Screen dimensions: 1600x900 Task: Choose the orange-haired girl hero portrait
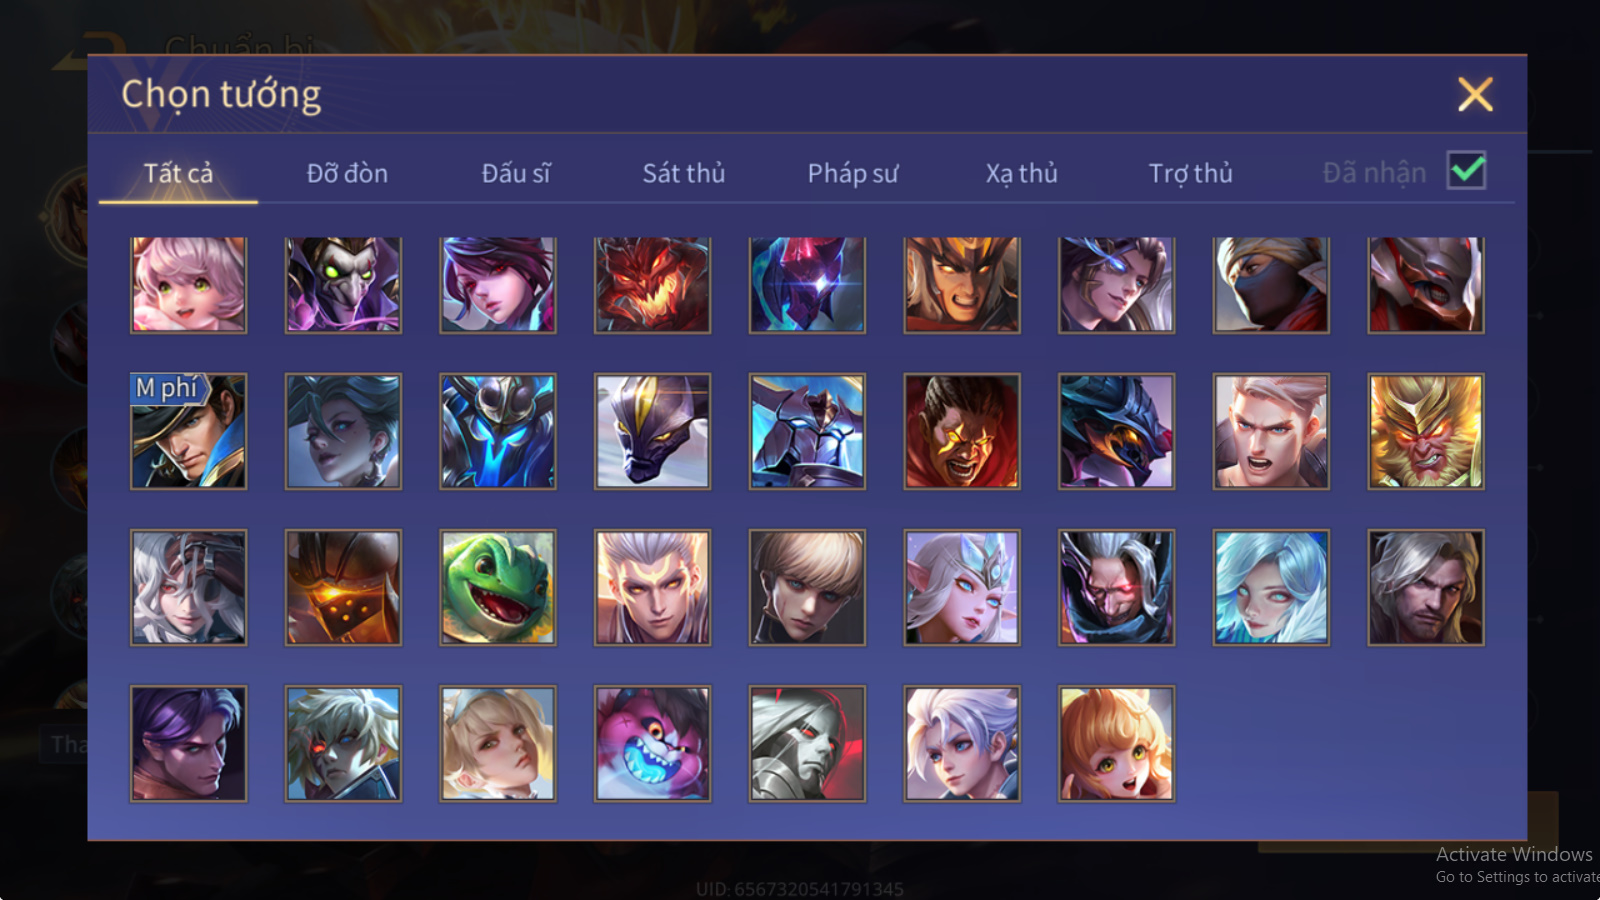[1116, 743]
